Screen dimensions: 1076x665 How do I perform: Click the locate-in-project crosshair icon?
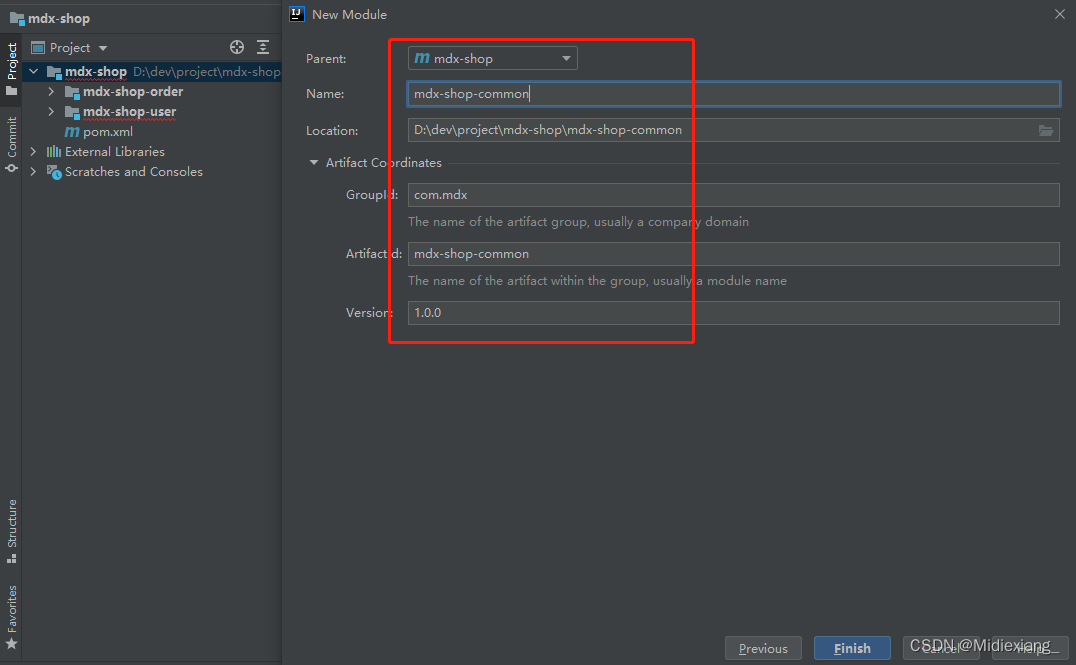[237, 47]
